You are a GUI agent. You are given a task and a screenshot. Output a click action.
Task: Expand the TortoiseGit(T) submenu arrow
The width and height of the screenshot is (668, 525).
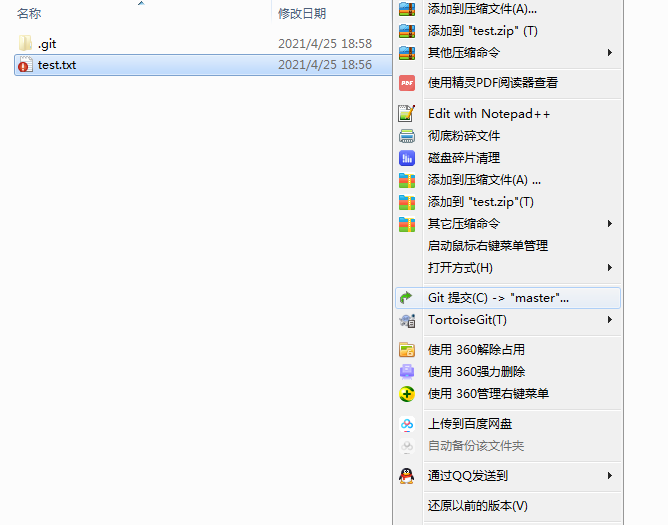[x=610, y=320]
